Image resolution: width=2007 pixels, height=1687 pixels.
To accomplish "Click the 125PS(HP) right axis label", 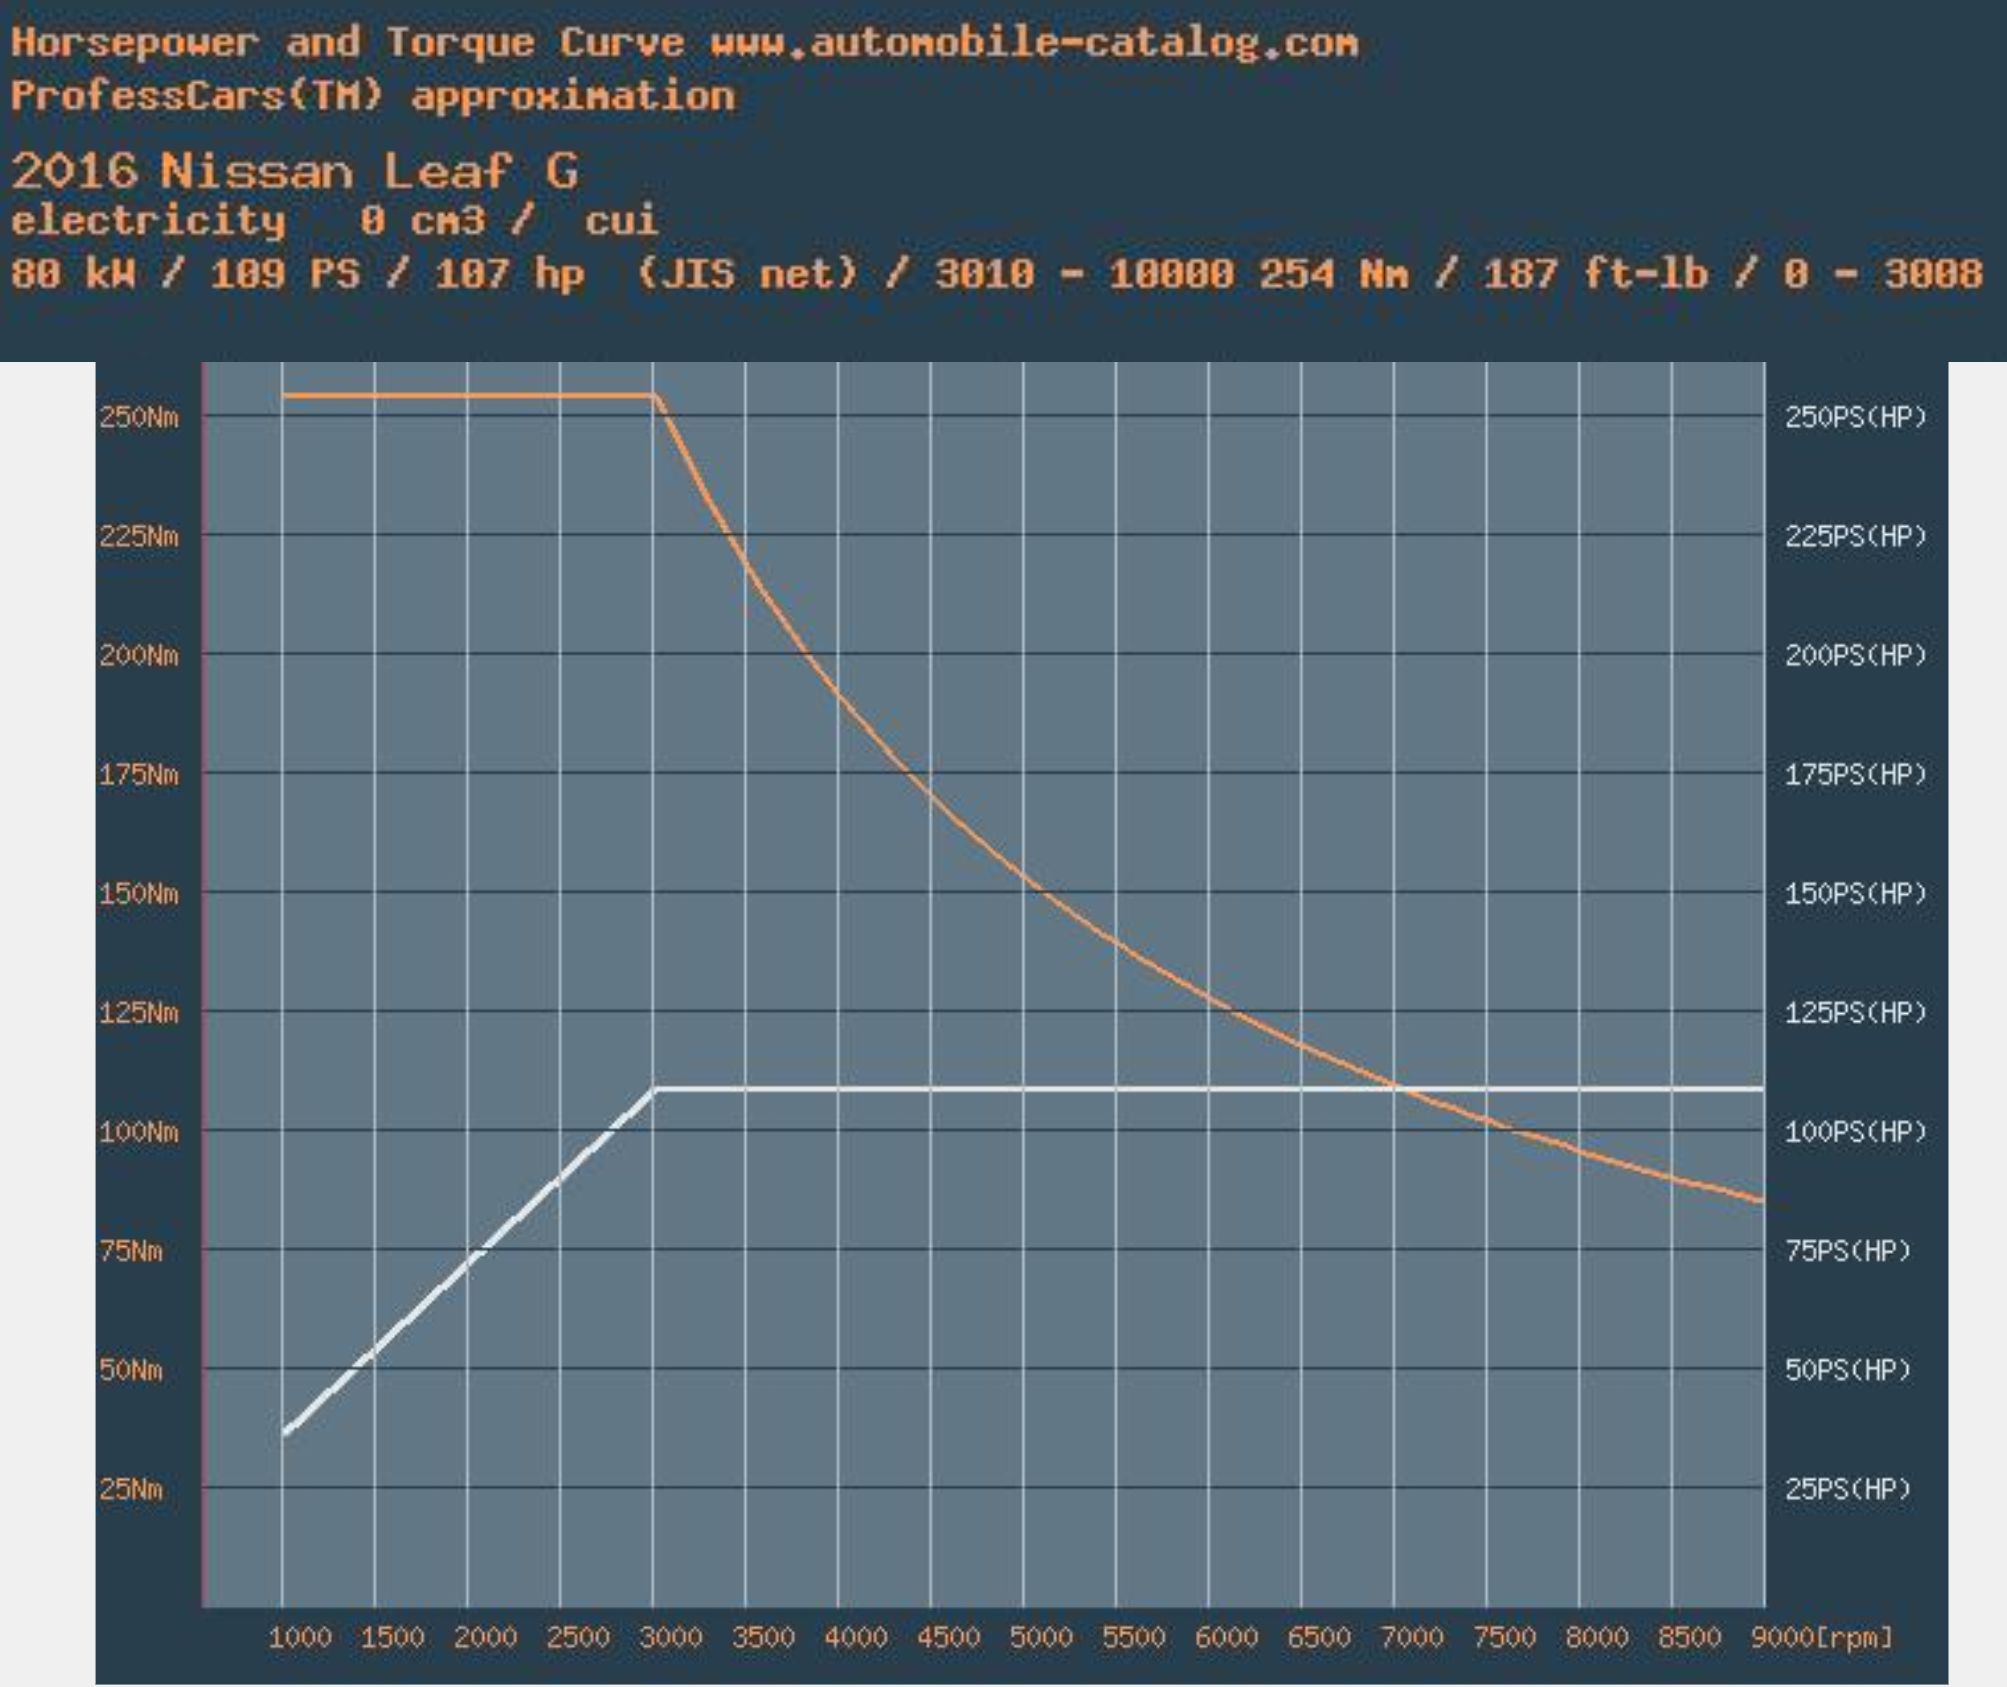I will pos(1855,1013).
